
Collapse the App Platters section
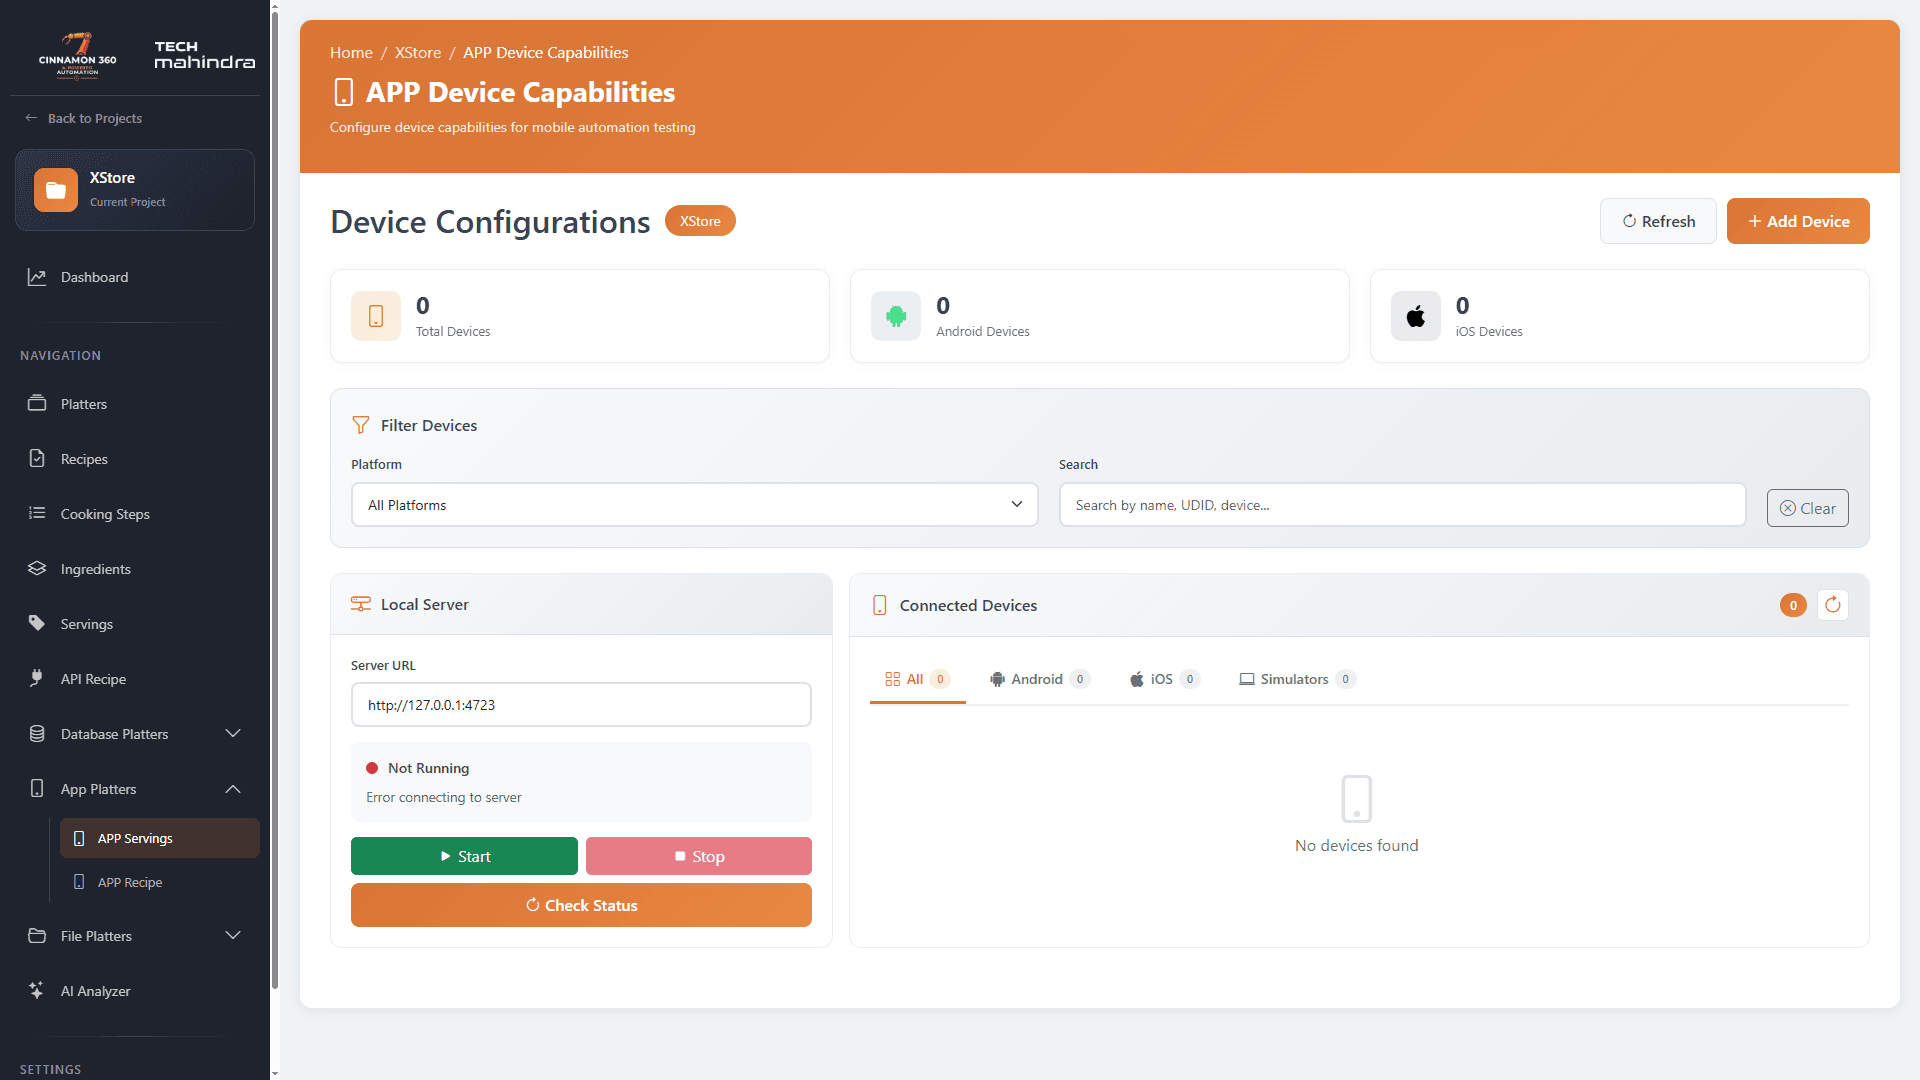[135, 789]
